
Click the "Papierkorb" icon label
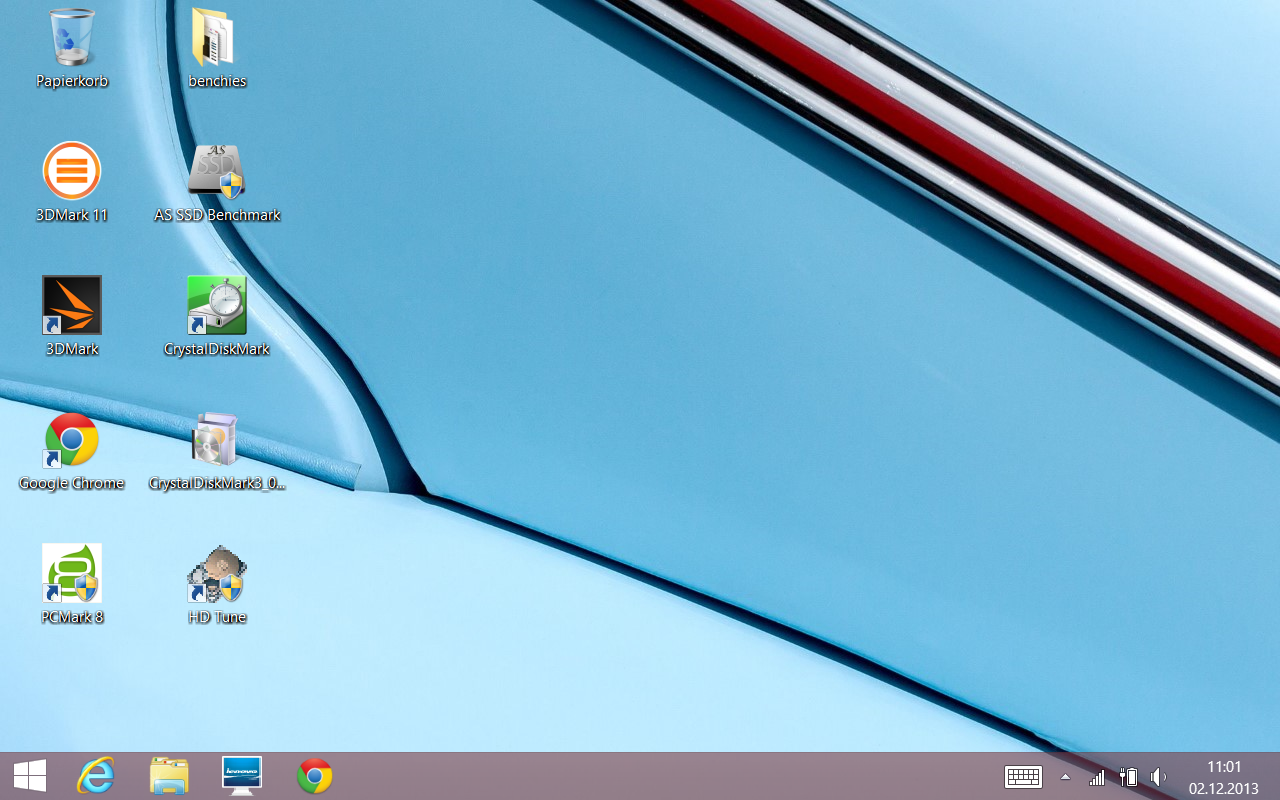tap(72, 81)
